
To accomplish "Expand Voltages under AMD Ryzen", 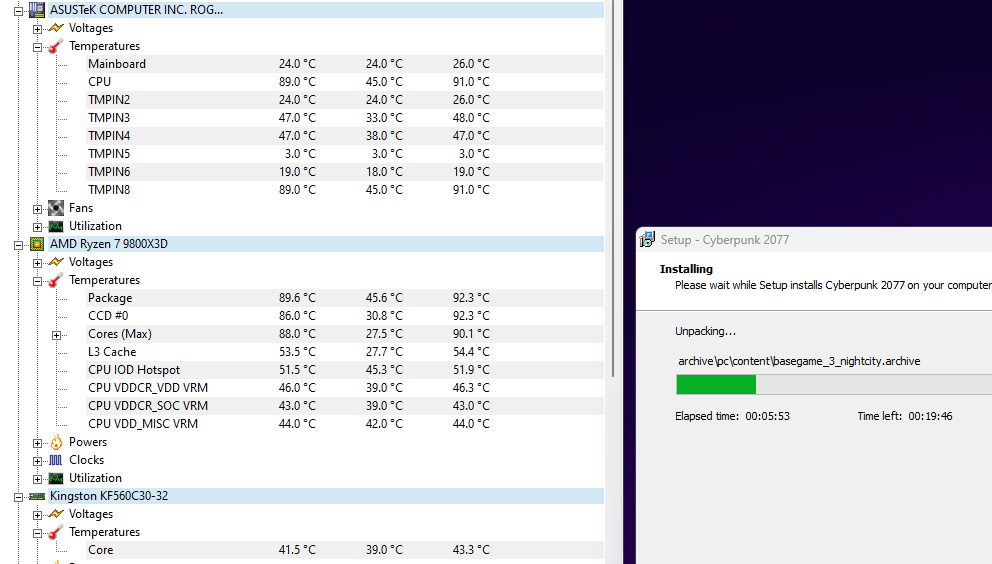I will pos(37,263).
